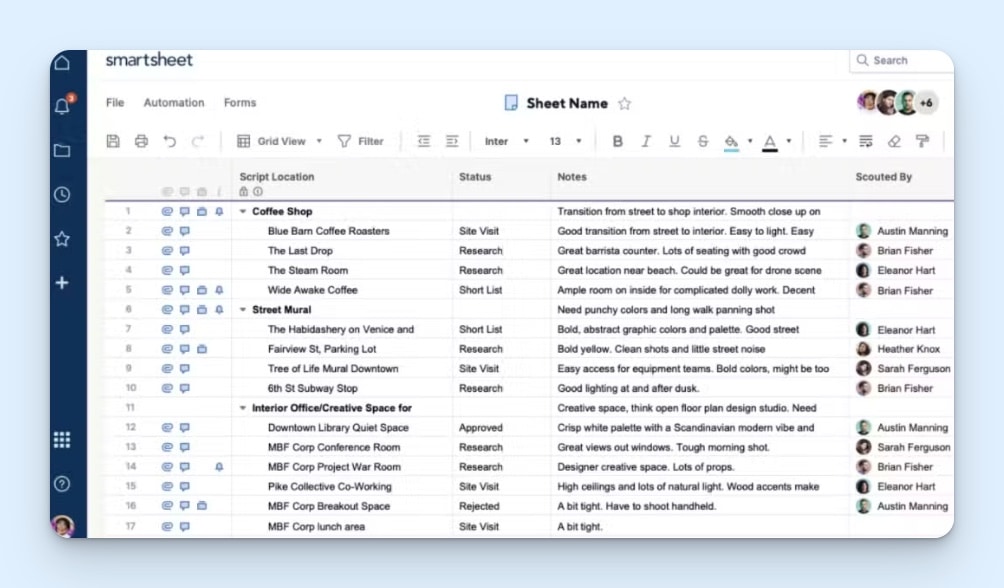Toggle italic formatting
The width and height of the screenshot is (1004, 588).
coord(646,141)
